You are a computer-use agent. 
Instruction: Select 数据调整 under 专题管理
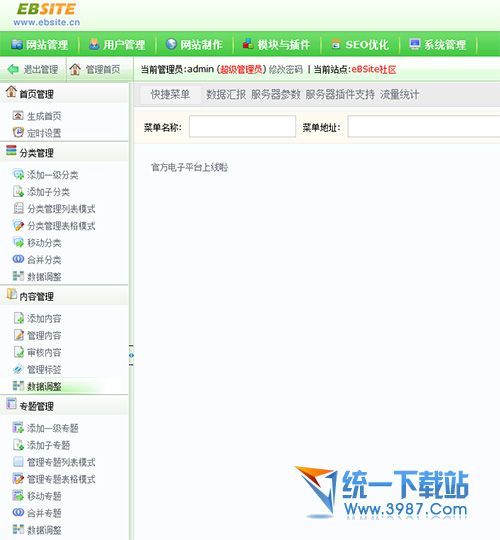[44, 530]
